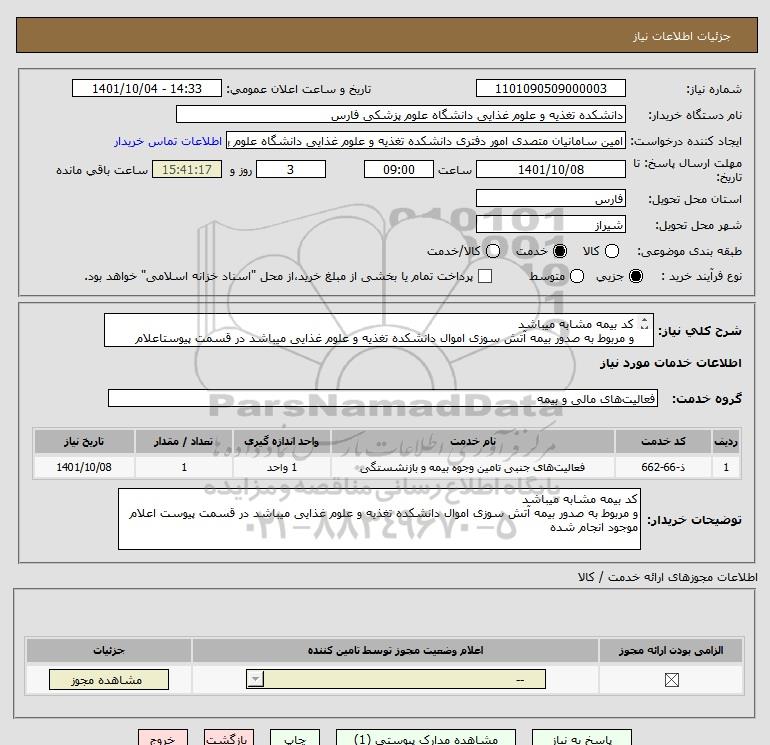Click the announcement date field 1401/10/04 - 14:33
Viewport: 770px width, 745px height.
click(147, 88)
